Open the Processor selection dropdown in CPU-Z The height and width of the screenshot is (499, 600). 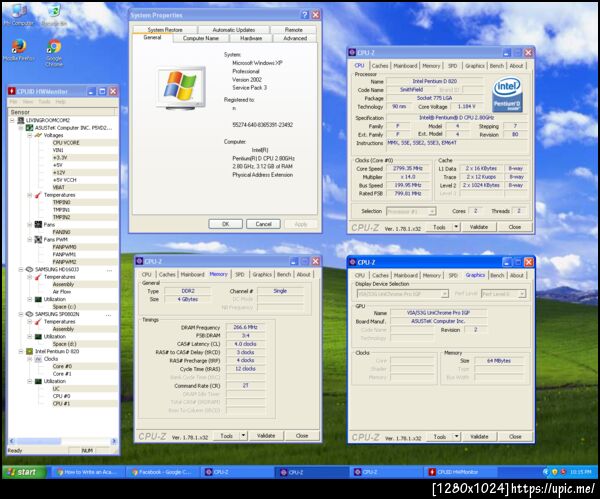(x=432, y=211)
